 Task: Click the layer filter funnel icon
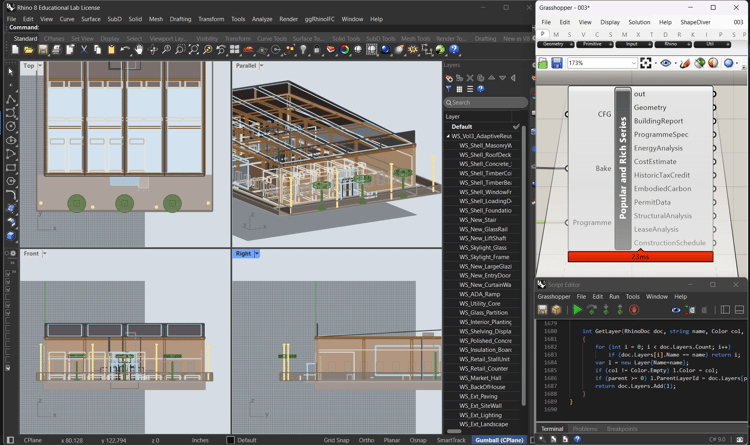pyautogui.click(x=448, y=89)
